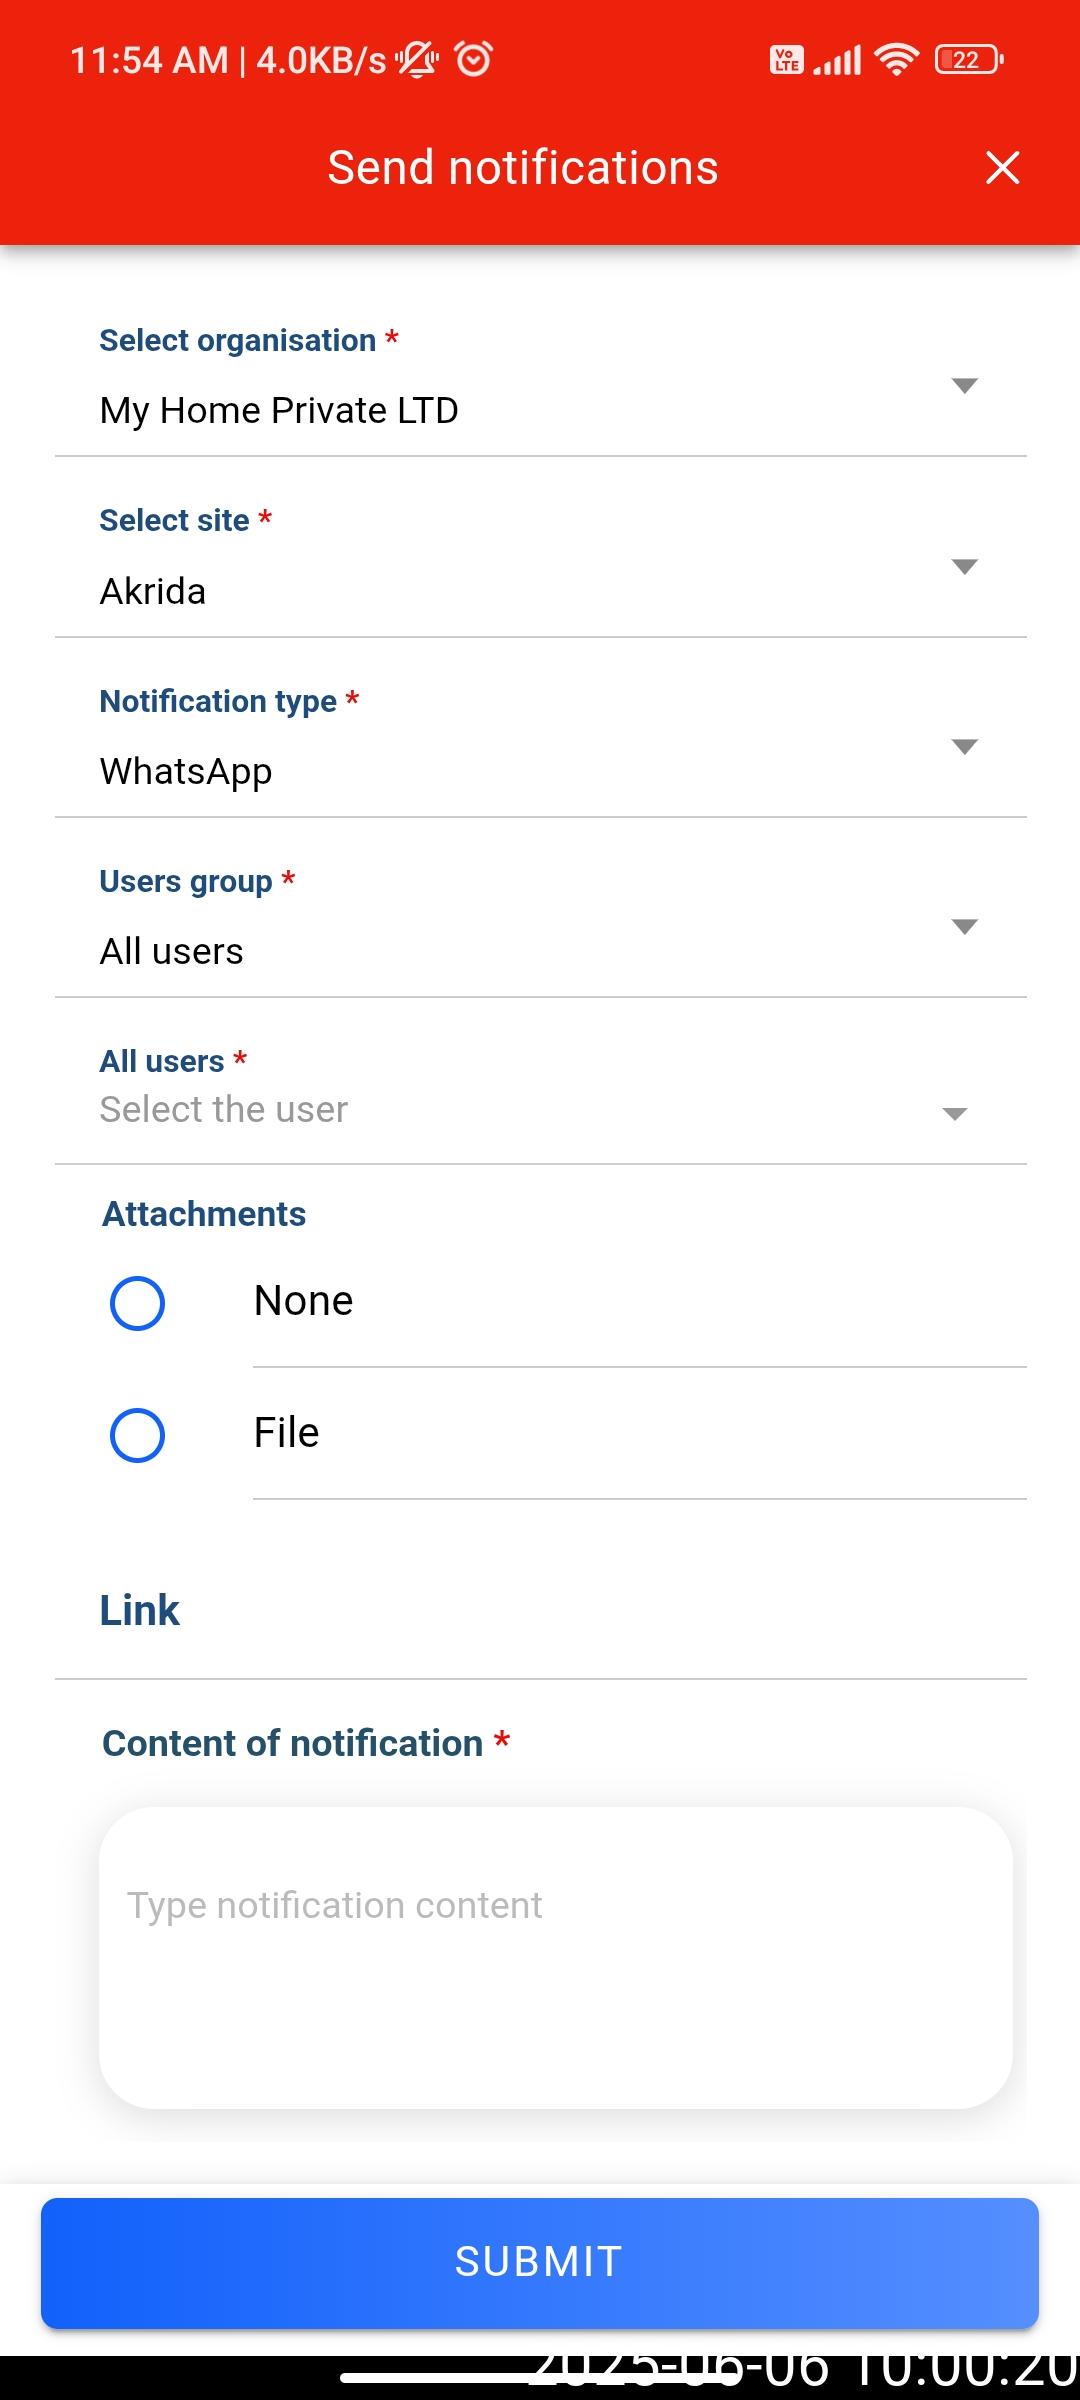Image resolution: width=1080 pixels, height=2400 pixels.
Task: Click the Link input field
Action: pyautogui.click(x=540, y=1611)
